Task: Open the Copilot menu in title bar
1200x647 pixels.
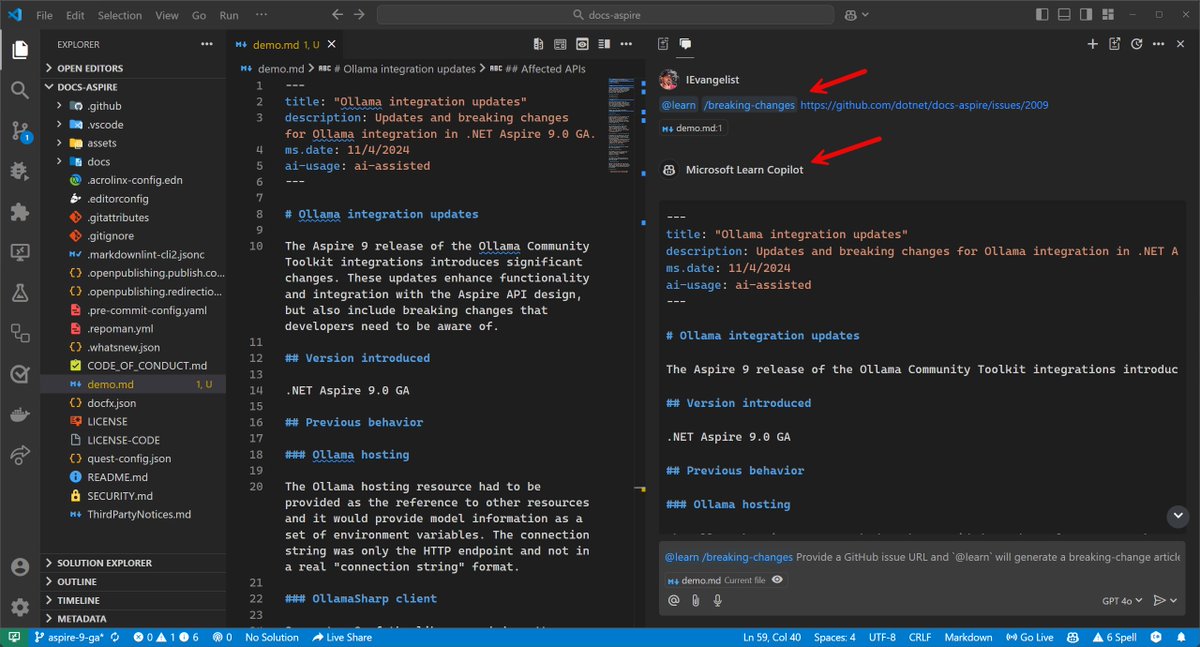Action: click(x=857, y=15)
